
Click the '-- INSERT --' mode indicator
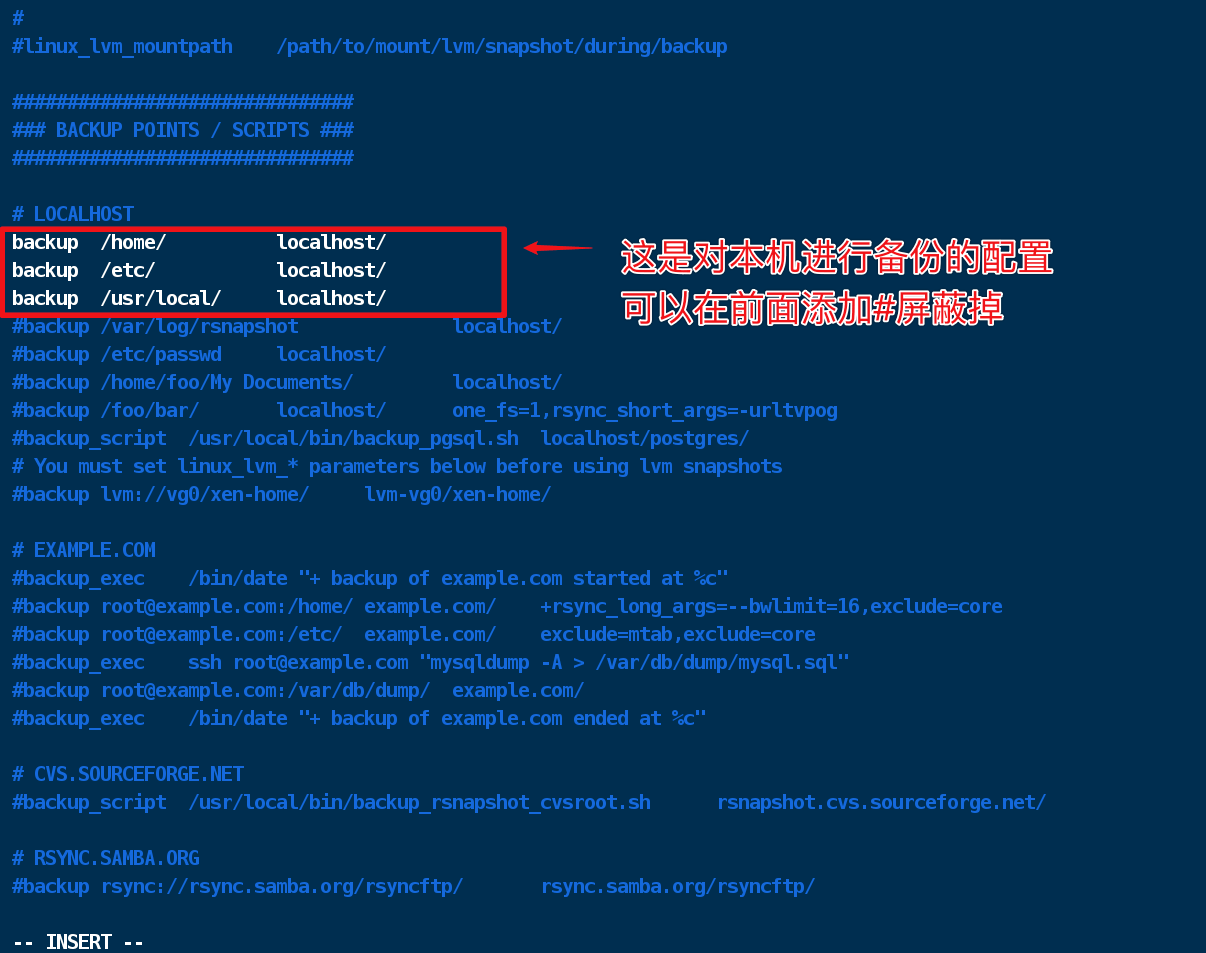tap(78, 942)
